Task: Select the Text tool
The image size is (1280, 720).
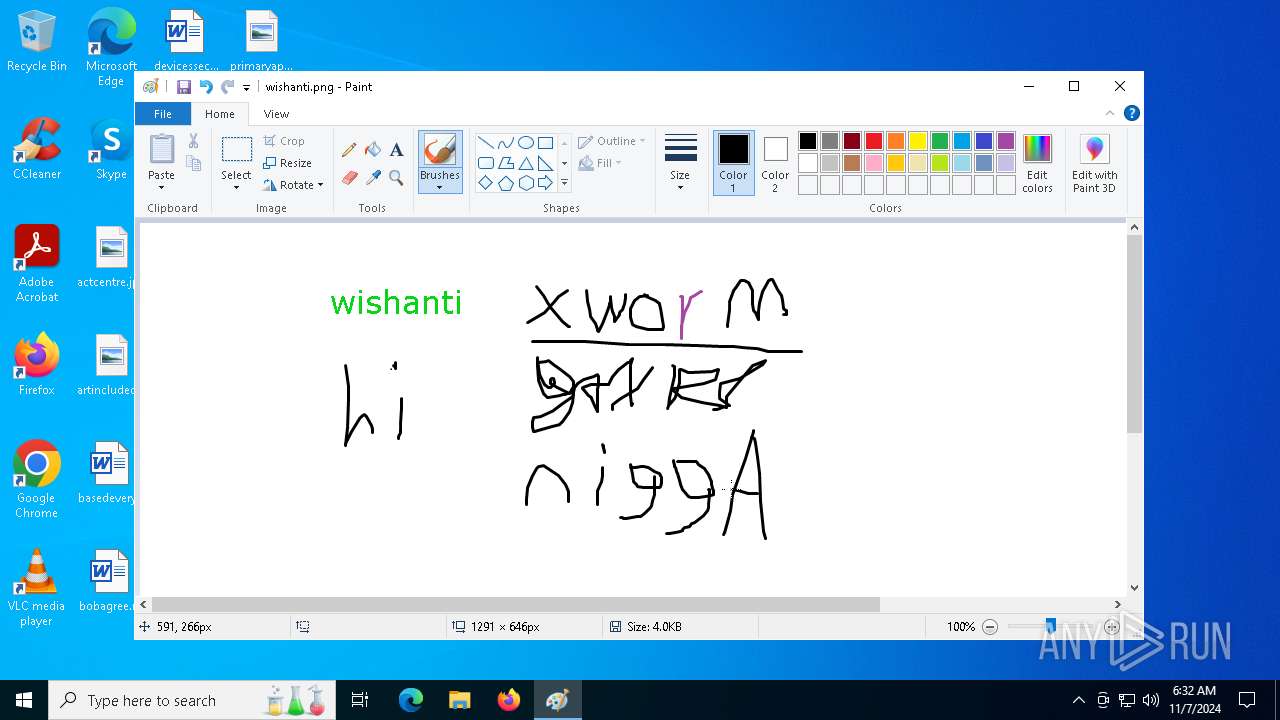Action: click(397, 150)
